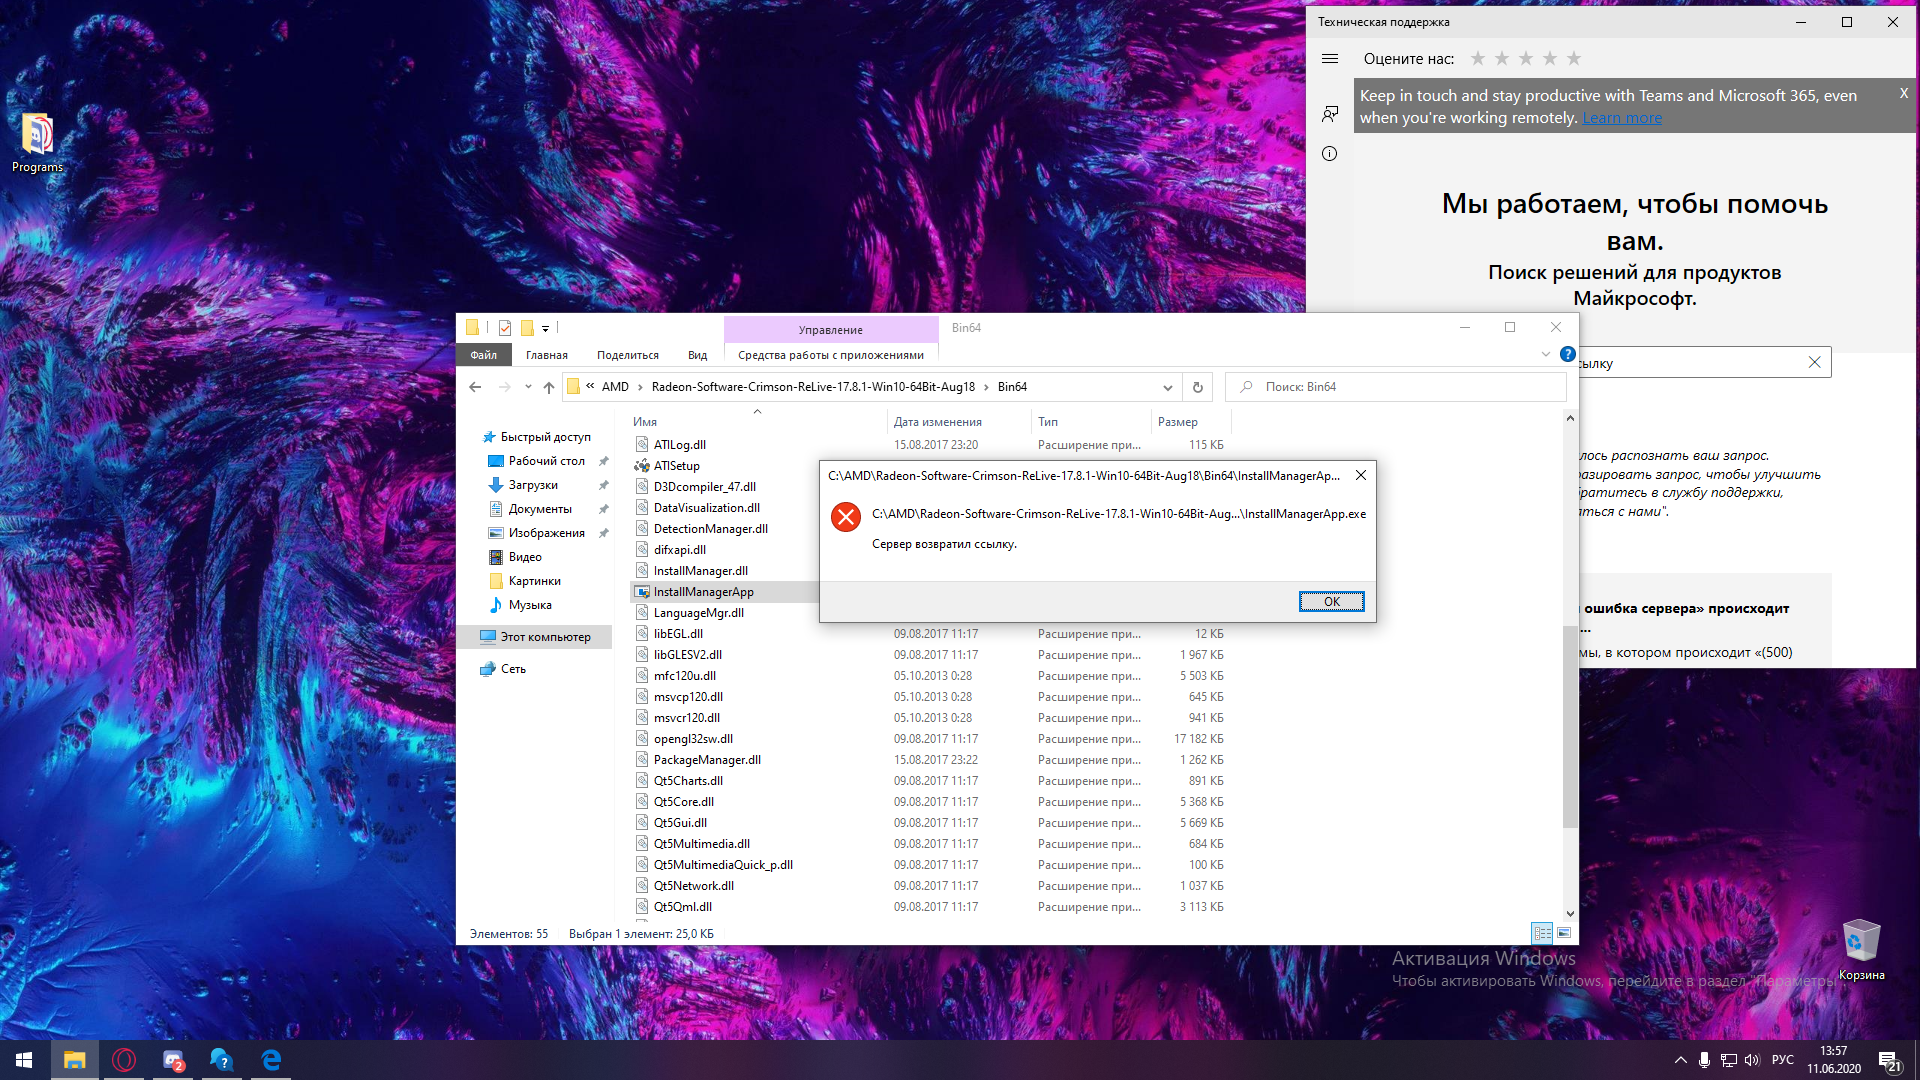Open the Windows Start menu
This screenshot has height=1080, width=1920.
[24, 1060]
